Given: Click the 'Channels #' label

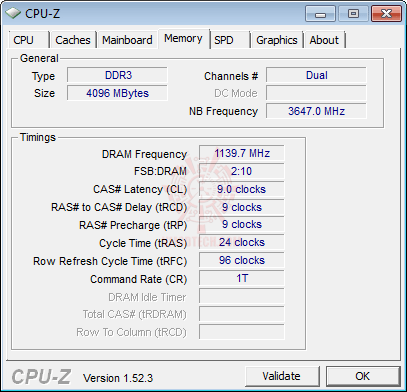Looking at the screenshot, I should [x=231, y=76].
